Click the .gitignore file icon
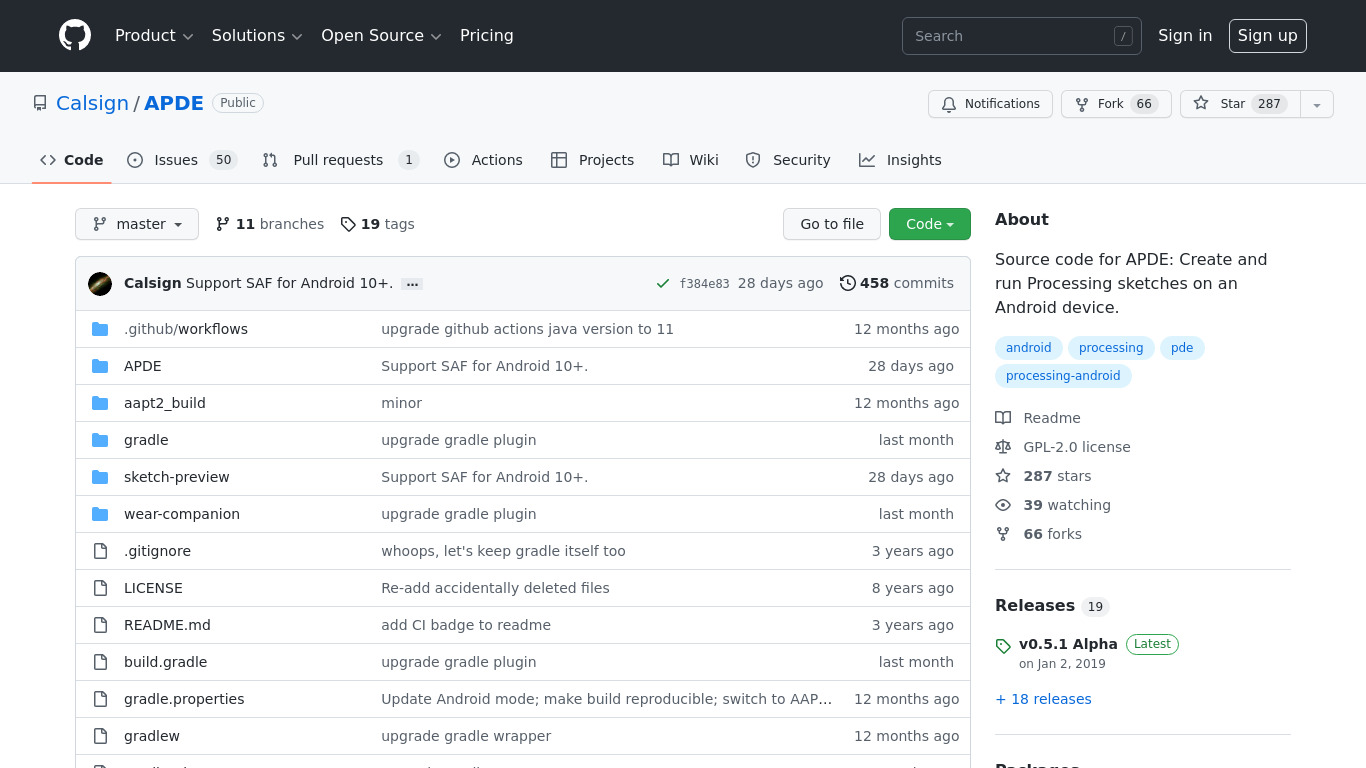The image size is (1366, 768). click(100, 551)
